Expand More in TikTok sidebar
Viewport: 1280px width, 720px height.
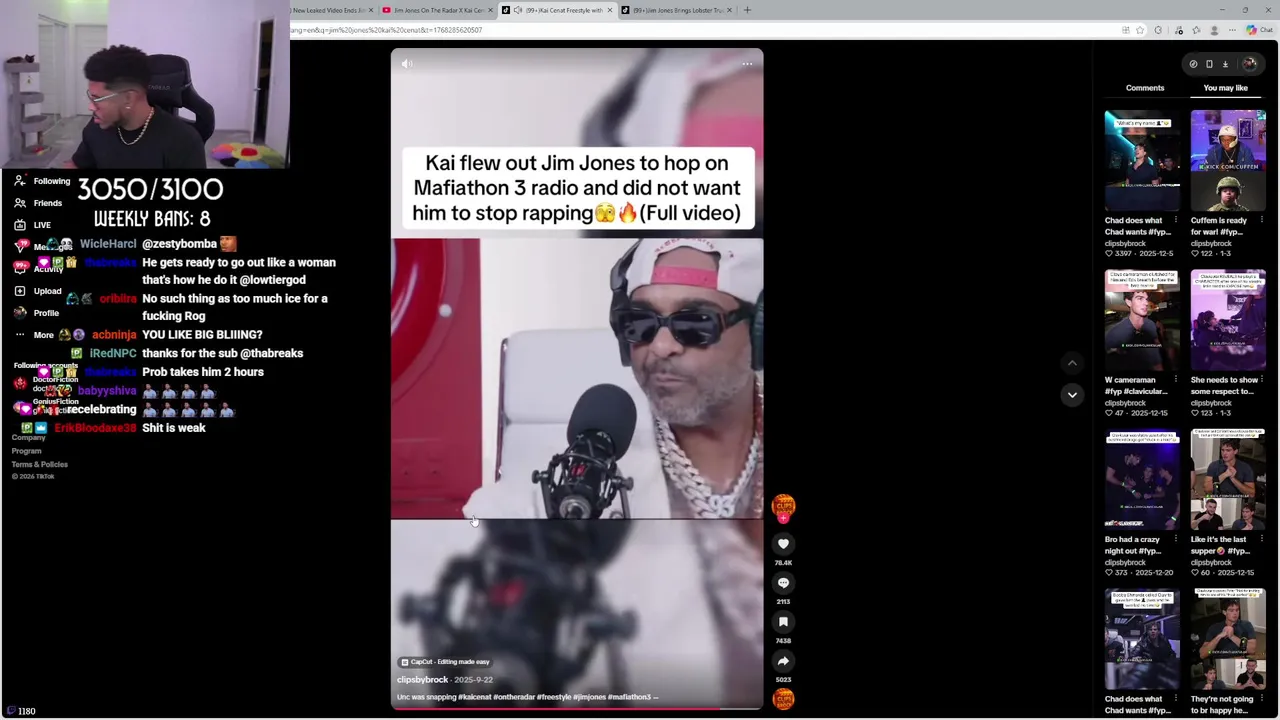(x=34, y=335)
